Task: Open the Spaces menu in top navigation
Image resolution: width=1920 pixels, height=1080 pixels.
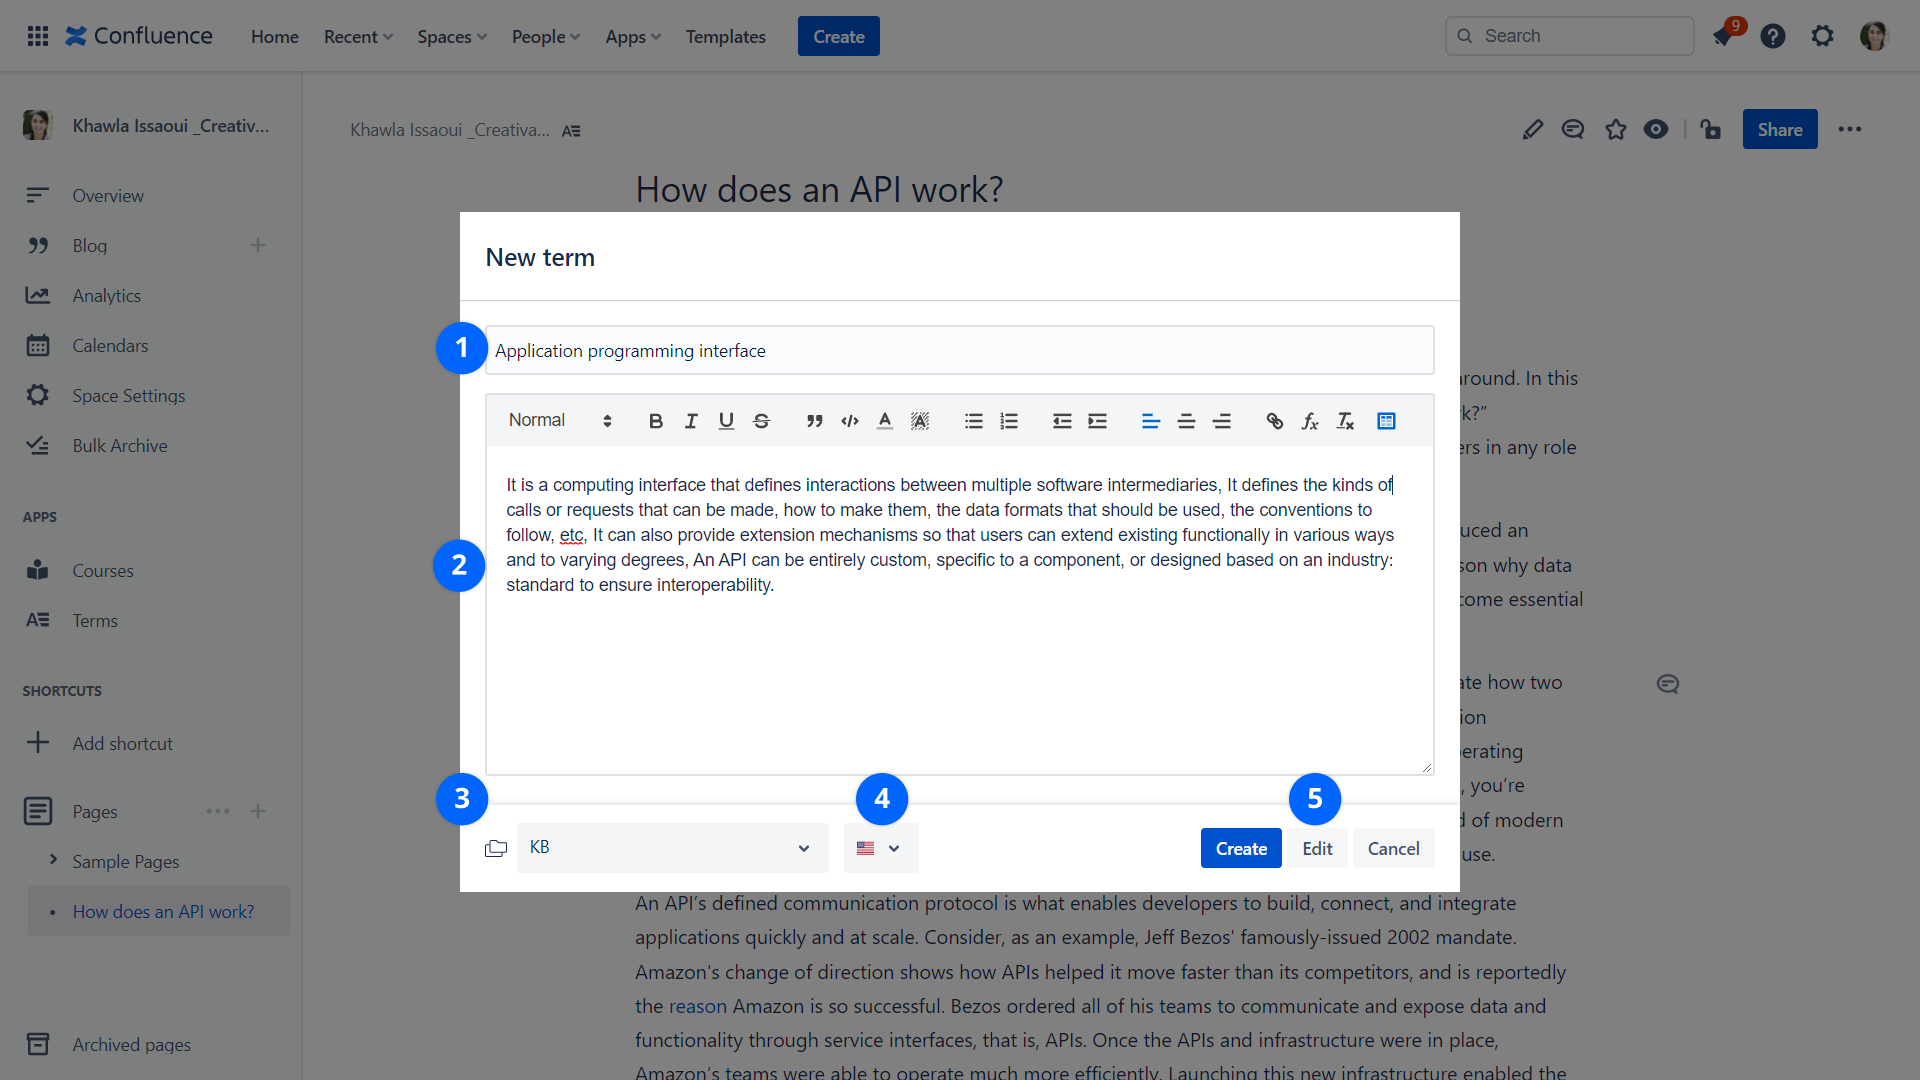Action: (x=451, y=37)
